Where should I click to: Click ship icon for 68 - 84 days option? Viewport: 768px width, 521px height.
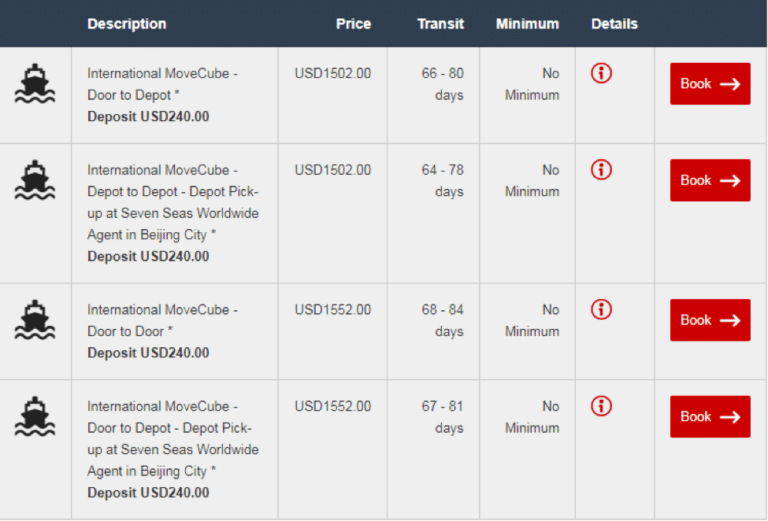coord(35,320)
